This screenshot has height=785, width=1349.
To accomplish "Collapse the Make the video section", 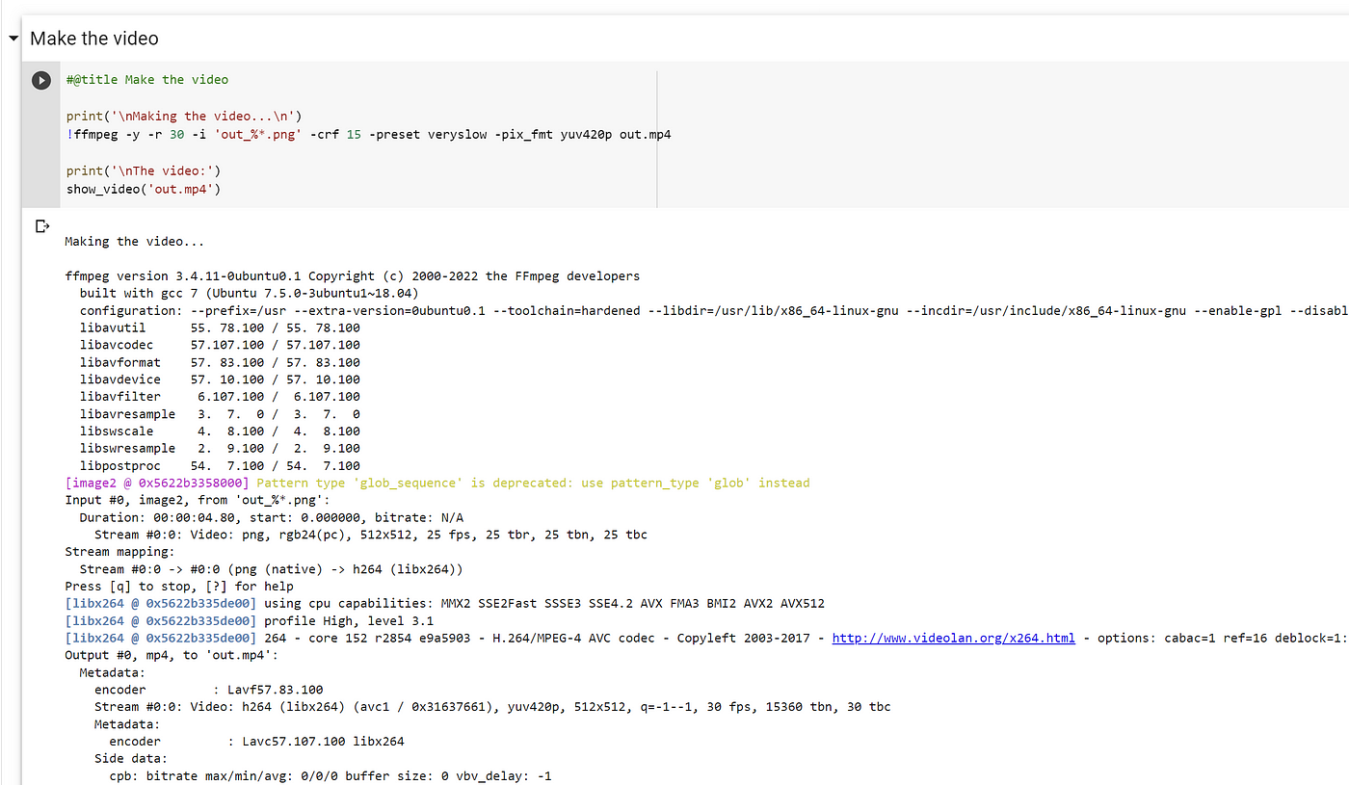I will point(13,39).
